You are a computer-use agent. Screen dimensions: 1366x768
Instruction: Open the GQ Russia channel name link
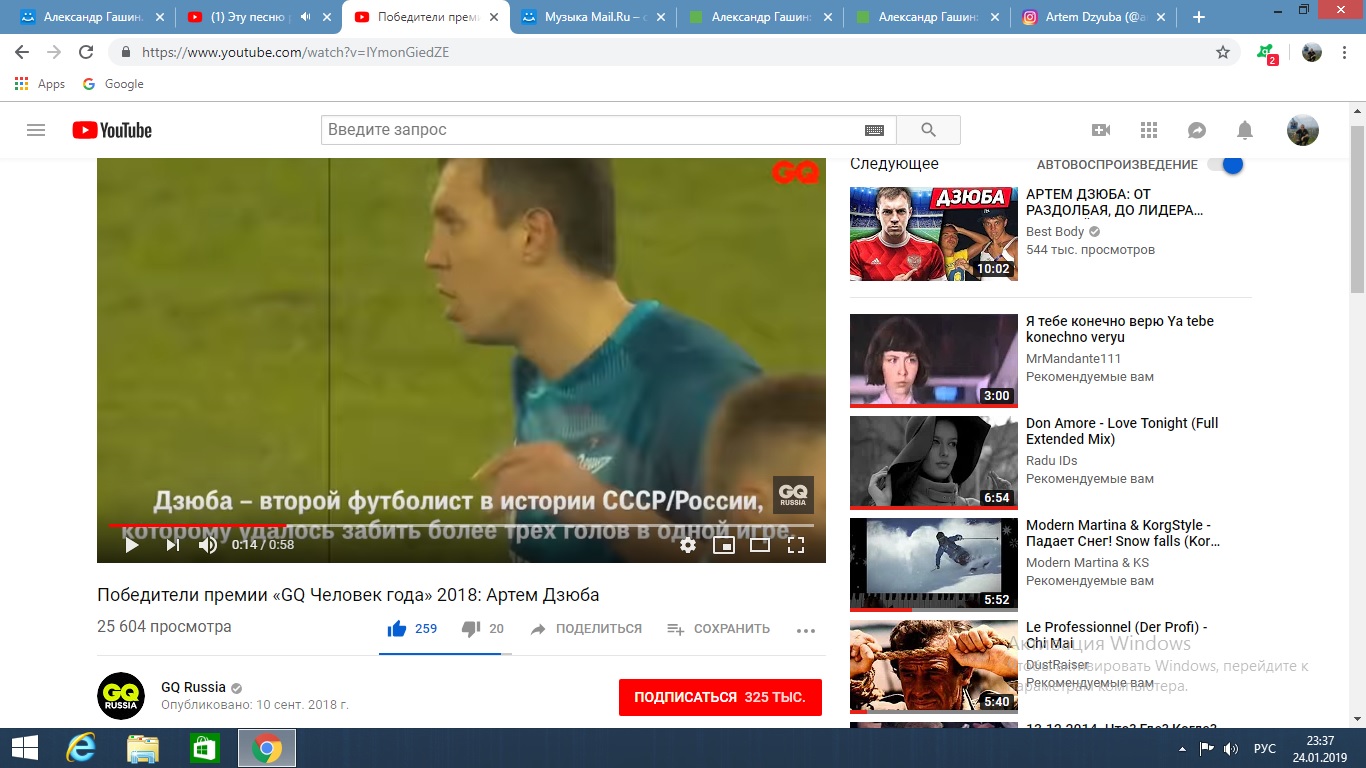(193, 687)
